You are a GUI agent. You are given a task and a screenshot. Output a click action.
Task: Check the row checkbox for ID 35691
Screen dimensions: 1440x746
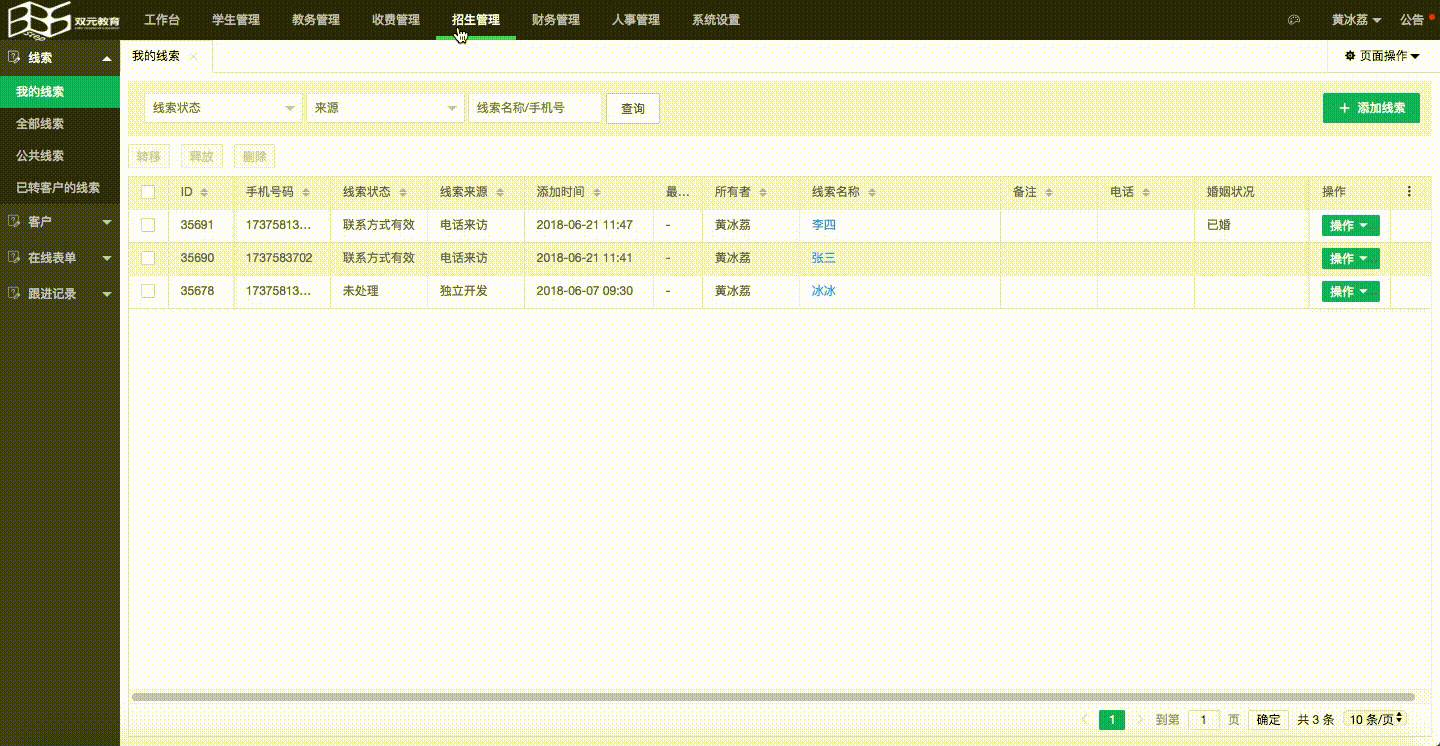(148, 225)
